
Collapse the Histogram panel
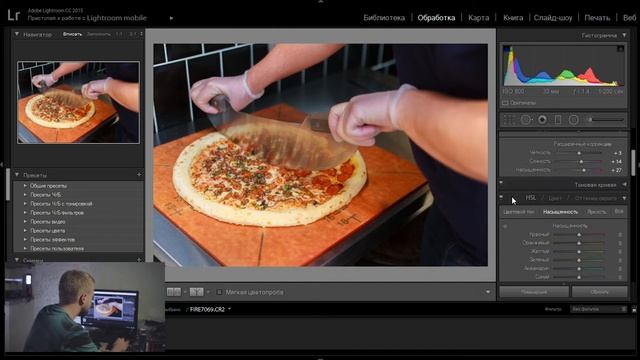coord(624,36)
